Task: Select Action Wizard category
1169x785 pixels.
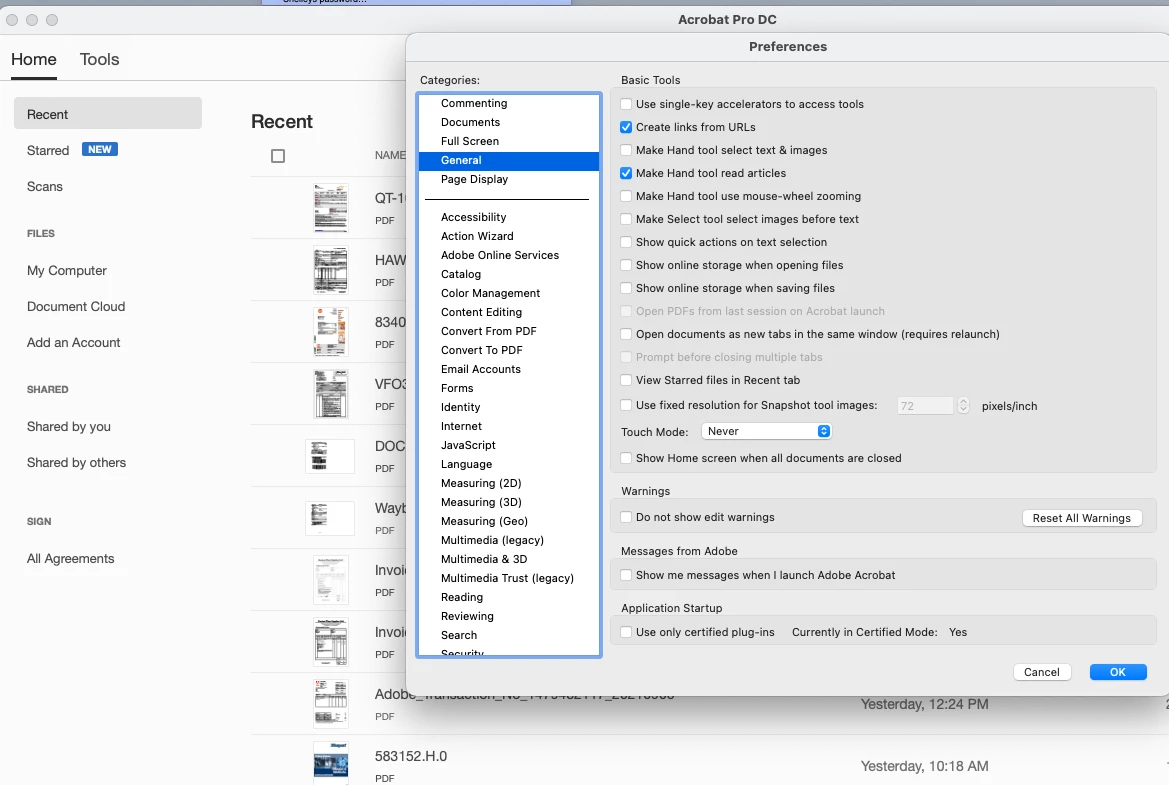Action: tap(509, 236)
